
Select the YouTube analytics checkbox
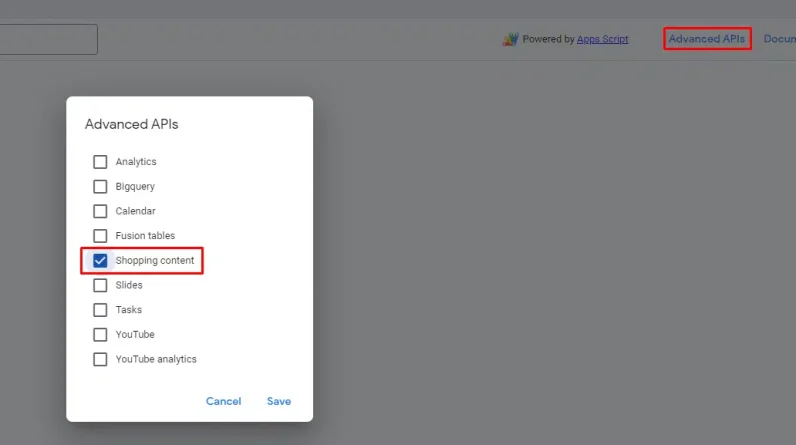click(x=100, y=359)
